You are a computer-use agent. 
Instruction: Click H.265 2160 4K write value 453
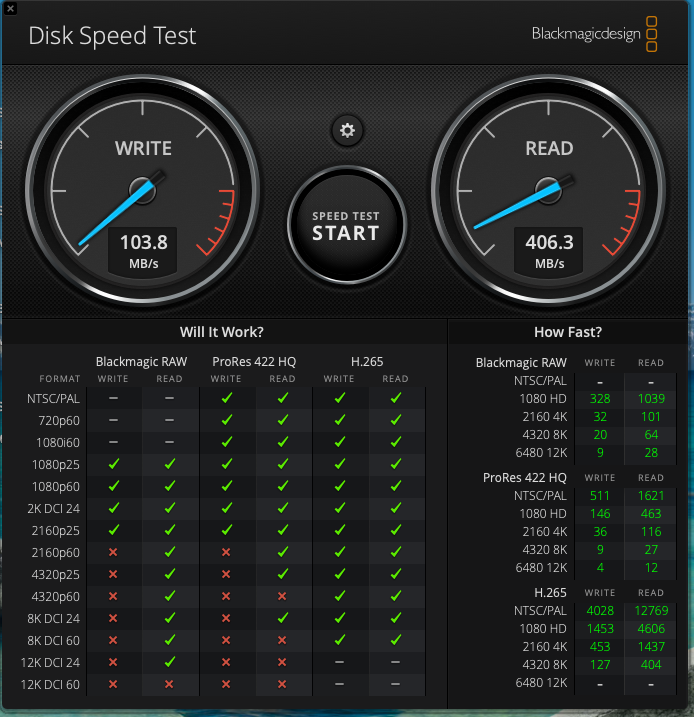(x=600, y=647)
